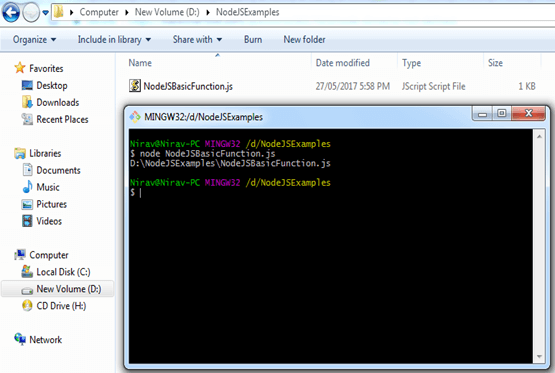The height and width of the screenshot is (373, 555).
Task: Sort files by Type column
Action: [411, 63]
